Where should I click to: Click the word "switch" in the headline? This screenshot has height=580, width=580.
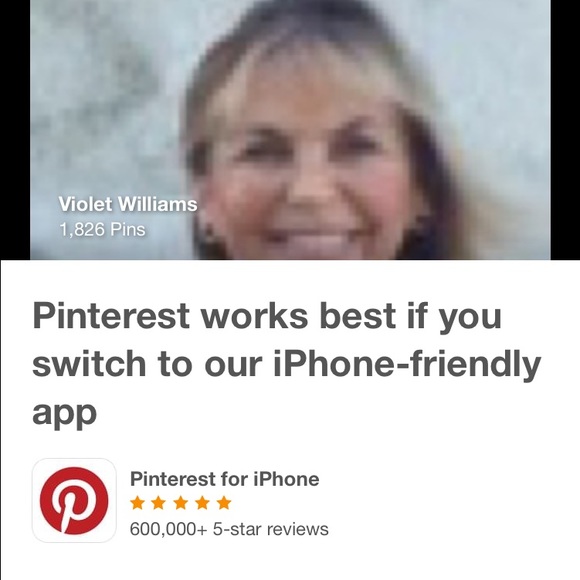(89, 364)
